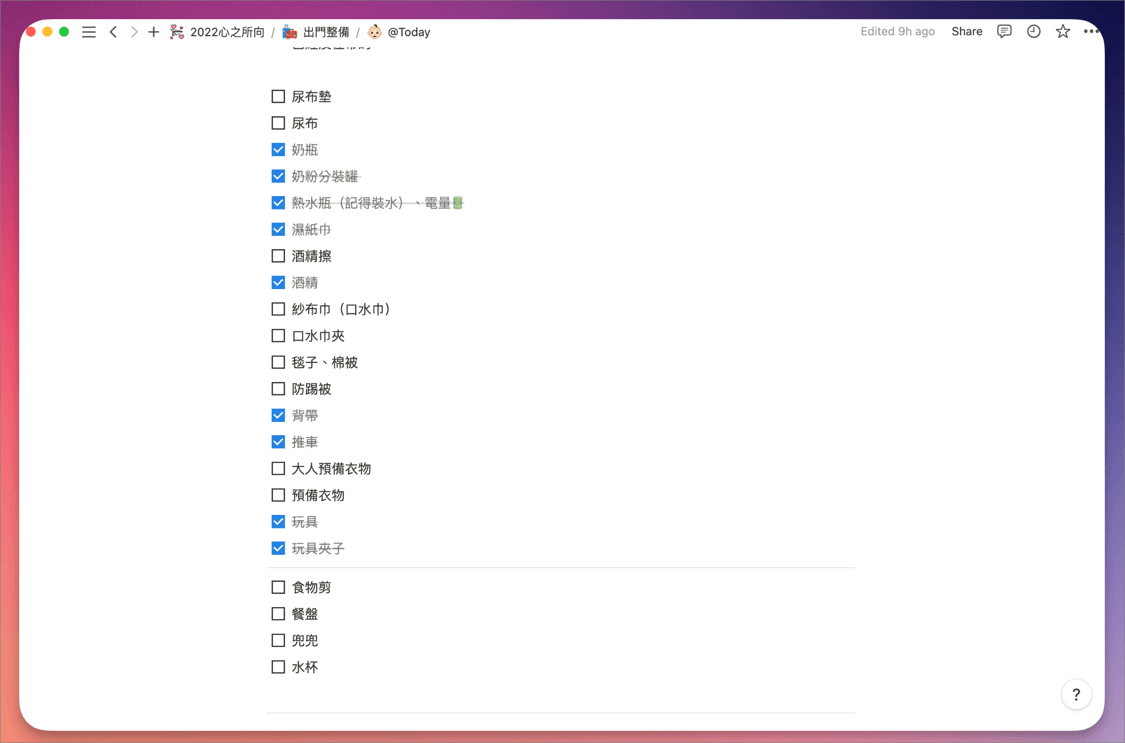Create a new page with the plus icon

[x=153, y=31]
